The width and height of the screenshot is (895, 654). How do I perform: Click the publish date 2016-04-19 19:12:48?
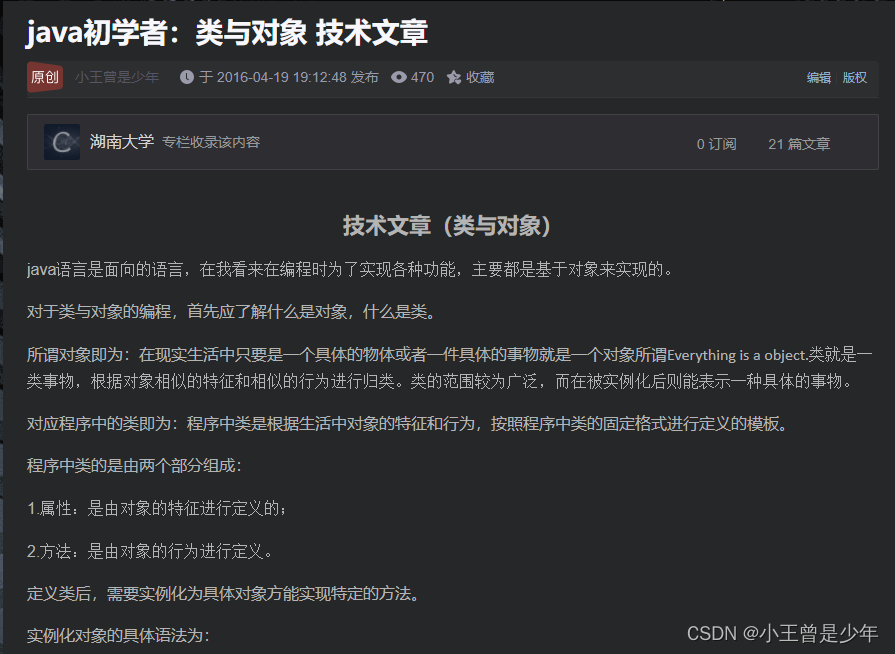pos(281,77)
